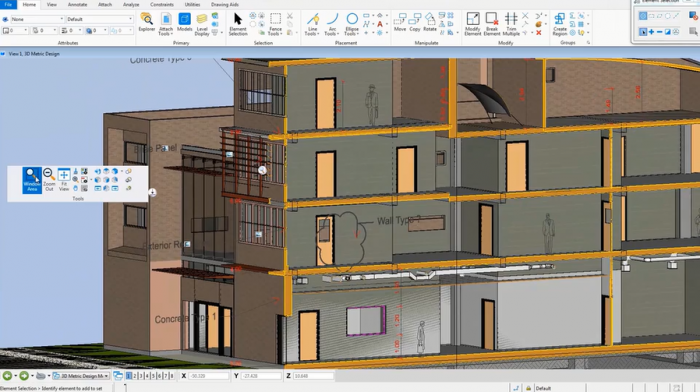Open Level Display
The width and height of the screenshot is (700, 392).
202,25
